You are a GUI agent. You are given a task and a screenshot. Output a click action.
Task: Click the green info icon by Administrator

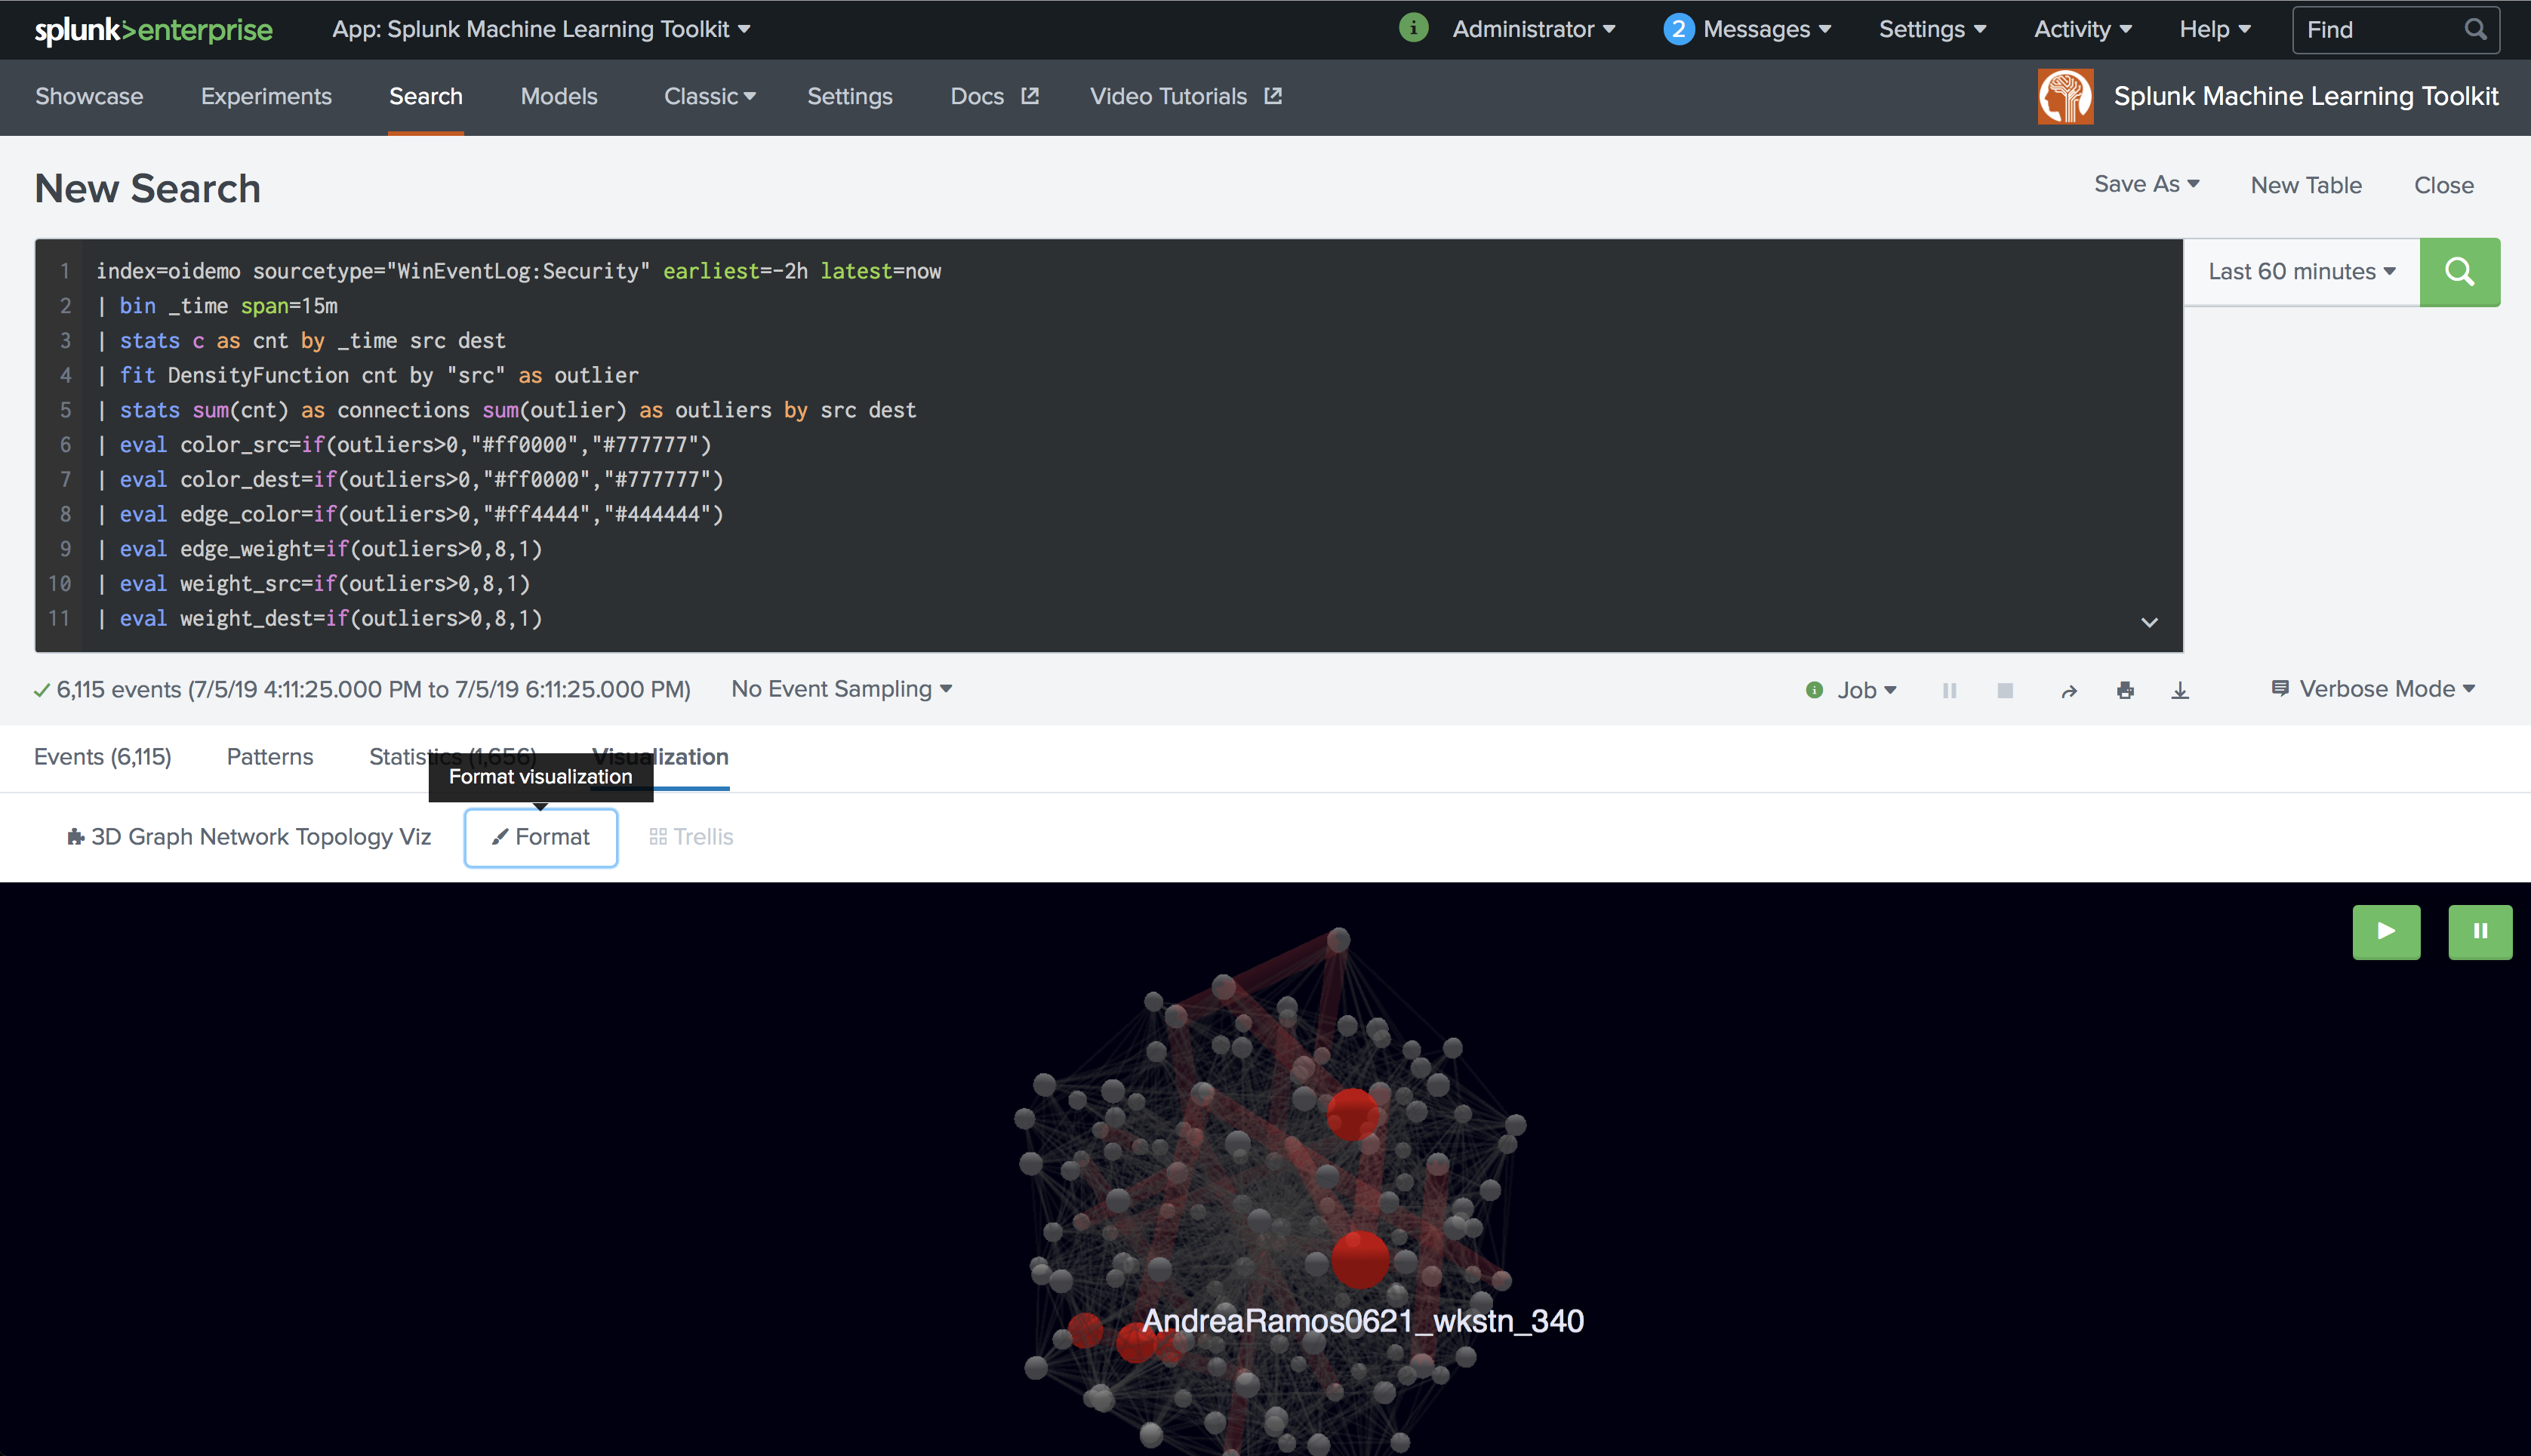coord(1413,28)
